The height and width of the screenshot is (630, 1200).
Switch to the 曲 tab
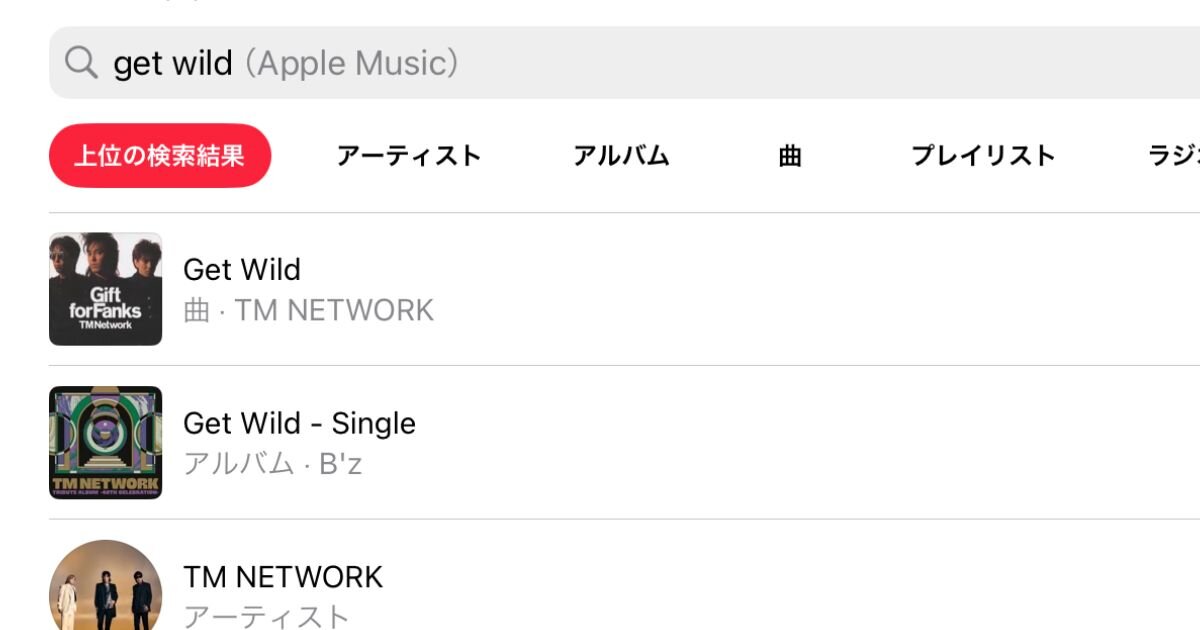pos(790,156)
